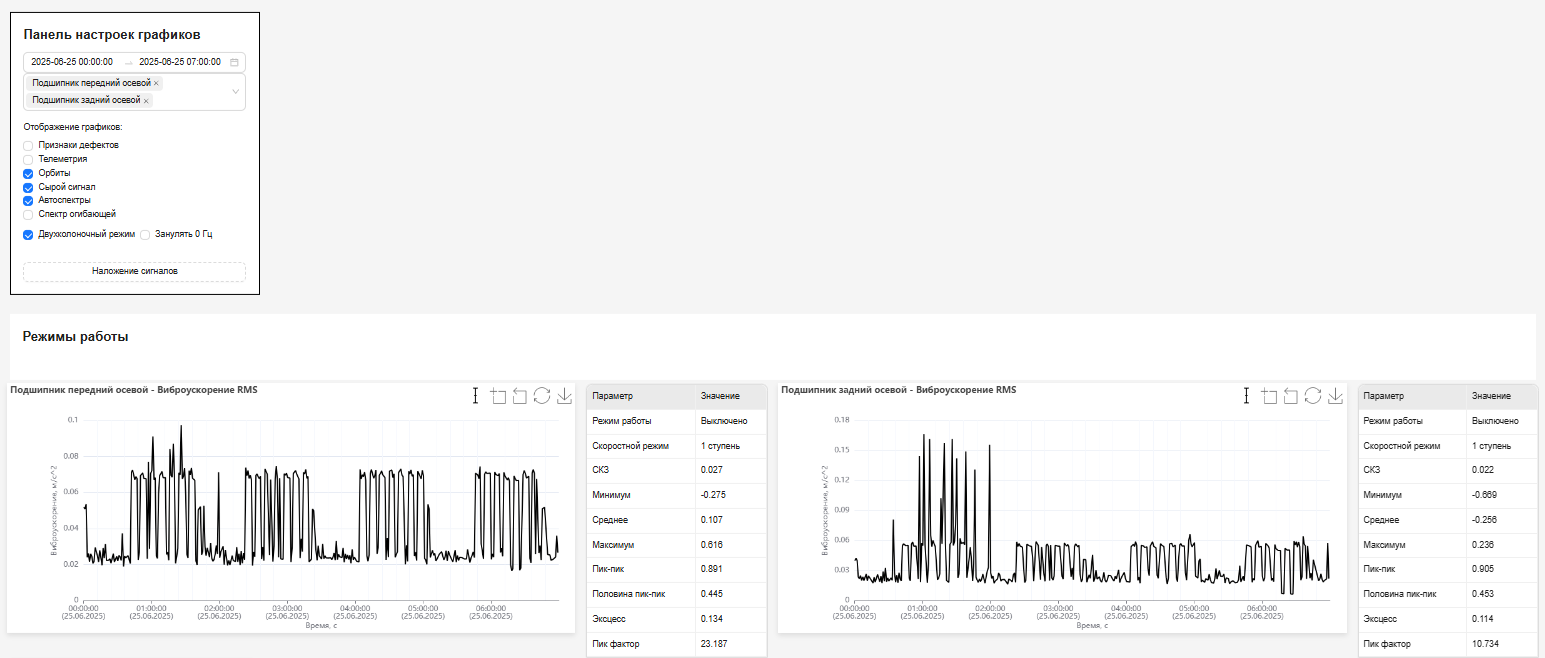Activate the cursor marker tool on rear chart
The image size is (1545, 658).
point(1246,396)
